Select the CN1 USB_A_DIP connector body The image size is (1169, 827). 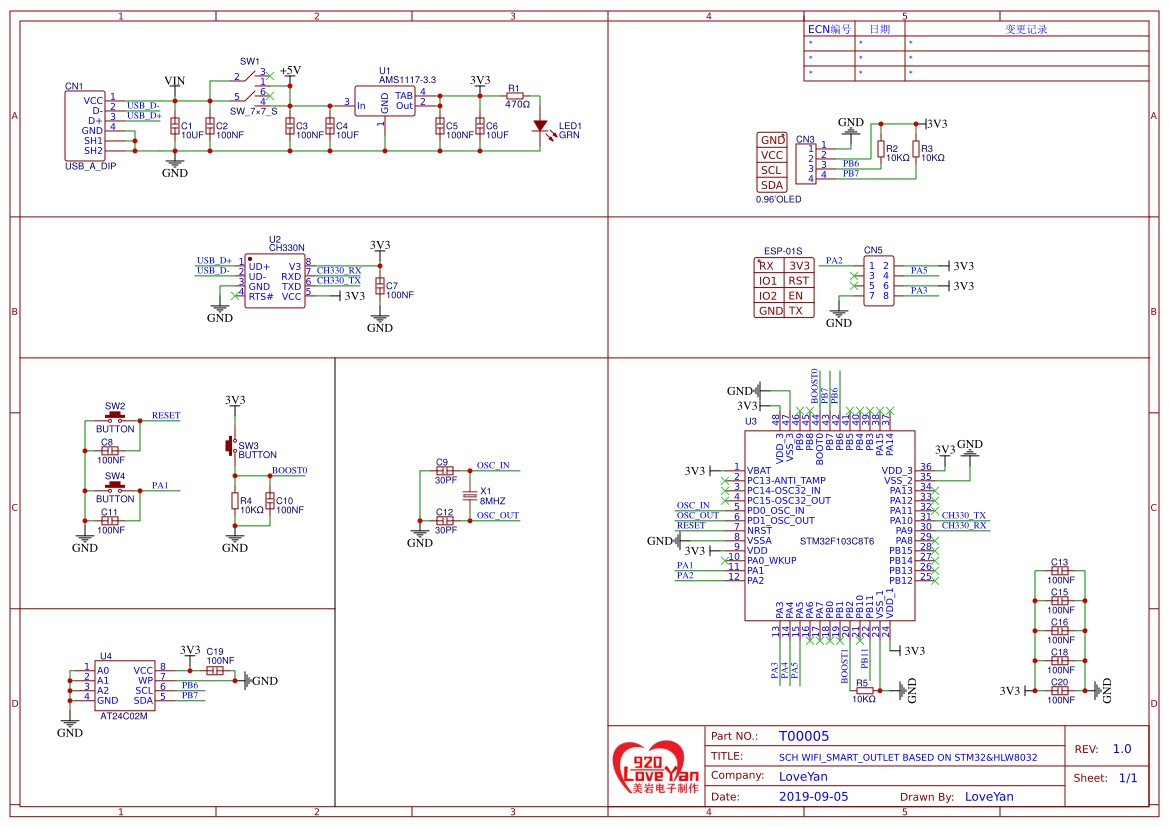(x=85, y=125)
